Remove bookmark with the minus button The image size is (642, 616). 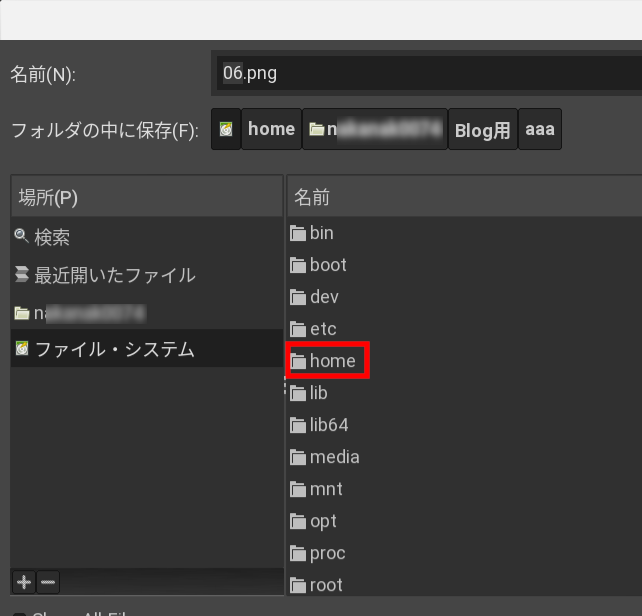coord(48,582)
